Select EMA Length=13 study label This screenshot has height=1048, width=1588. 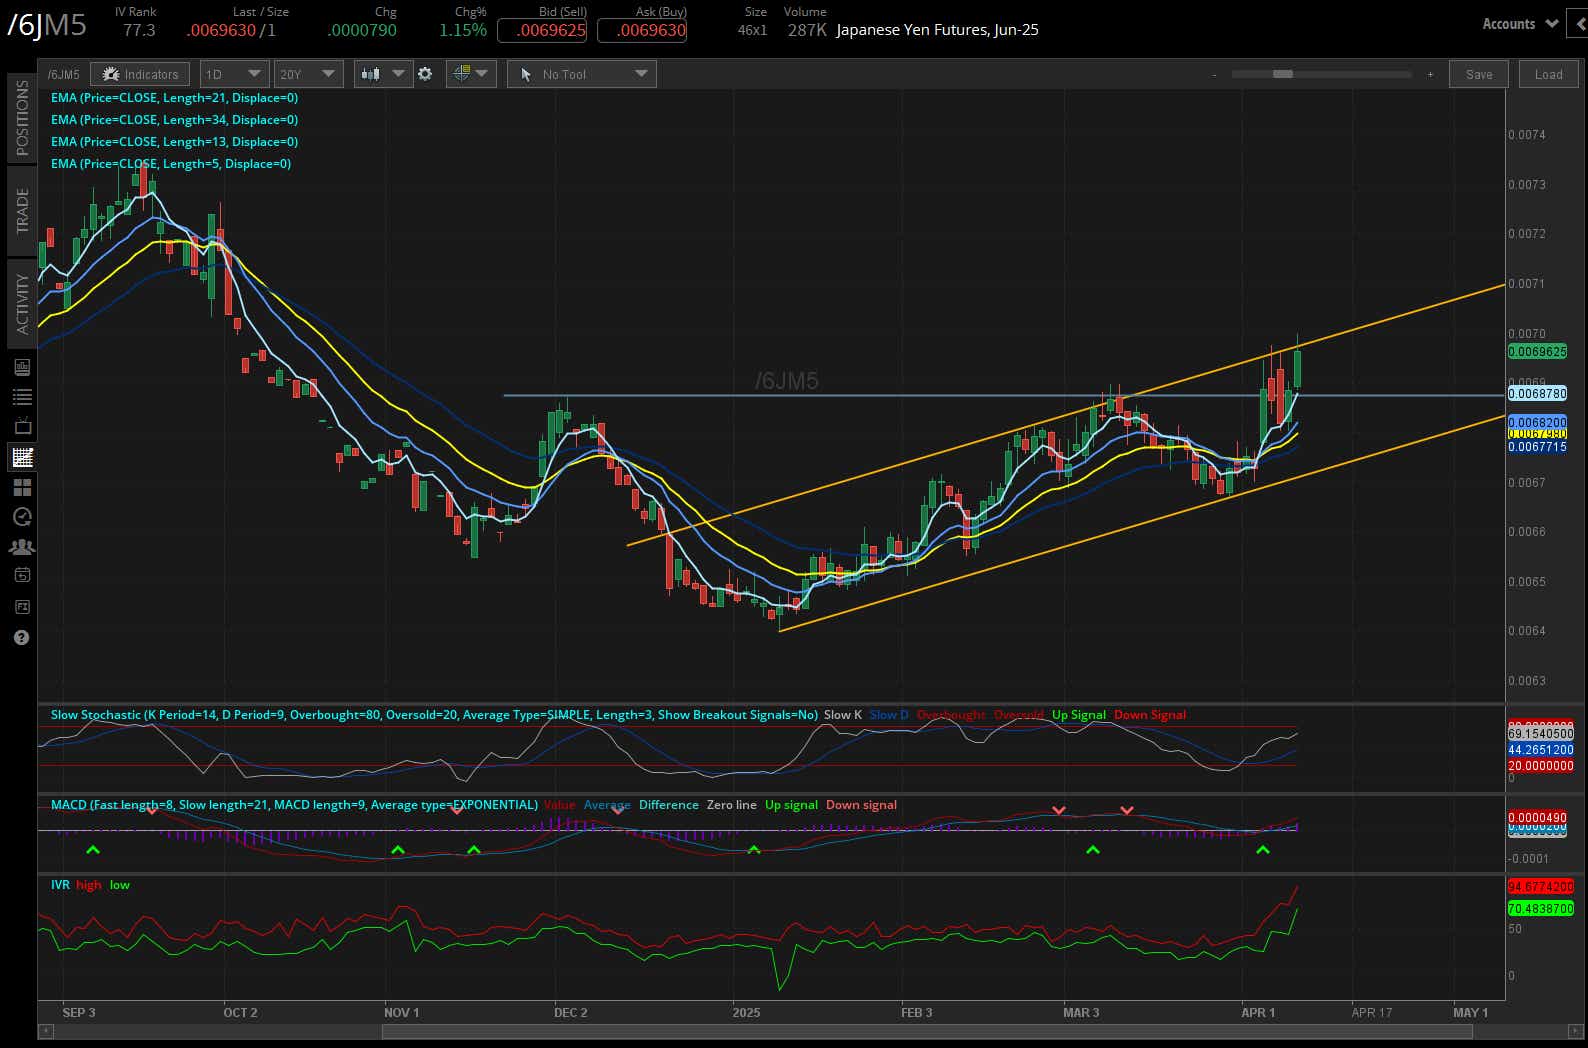(174, 142)
